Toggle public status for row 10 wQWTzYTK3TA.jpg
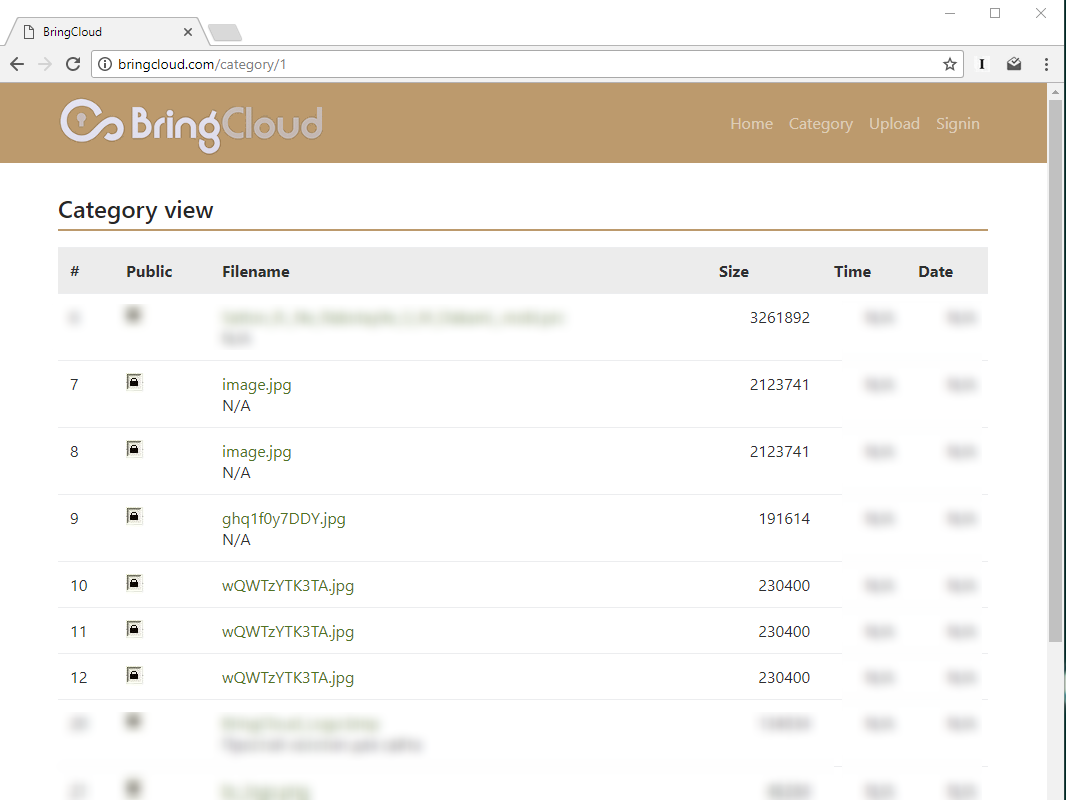This screenshot has height=800, width=1066. pos(133,582)
